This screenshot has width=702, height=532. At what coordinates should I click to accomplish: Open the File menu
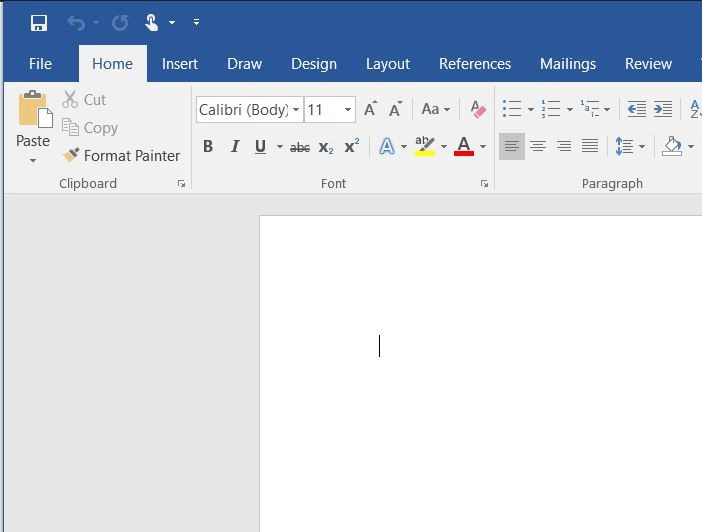pos(40,64)
